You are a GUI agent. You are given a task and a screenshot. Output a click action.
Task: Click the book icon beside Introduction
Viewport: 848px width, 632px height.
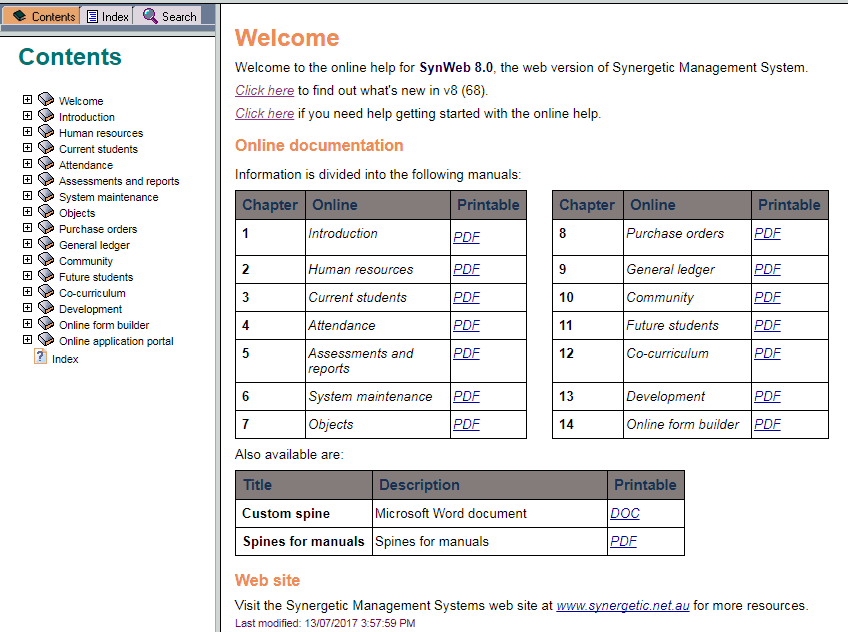pyautogui.click(x=46, y=116)
